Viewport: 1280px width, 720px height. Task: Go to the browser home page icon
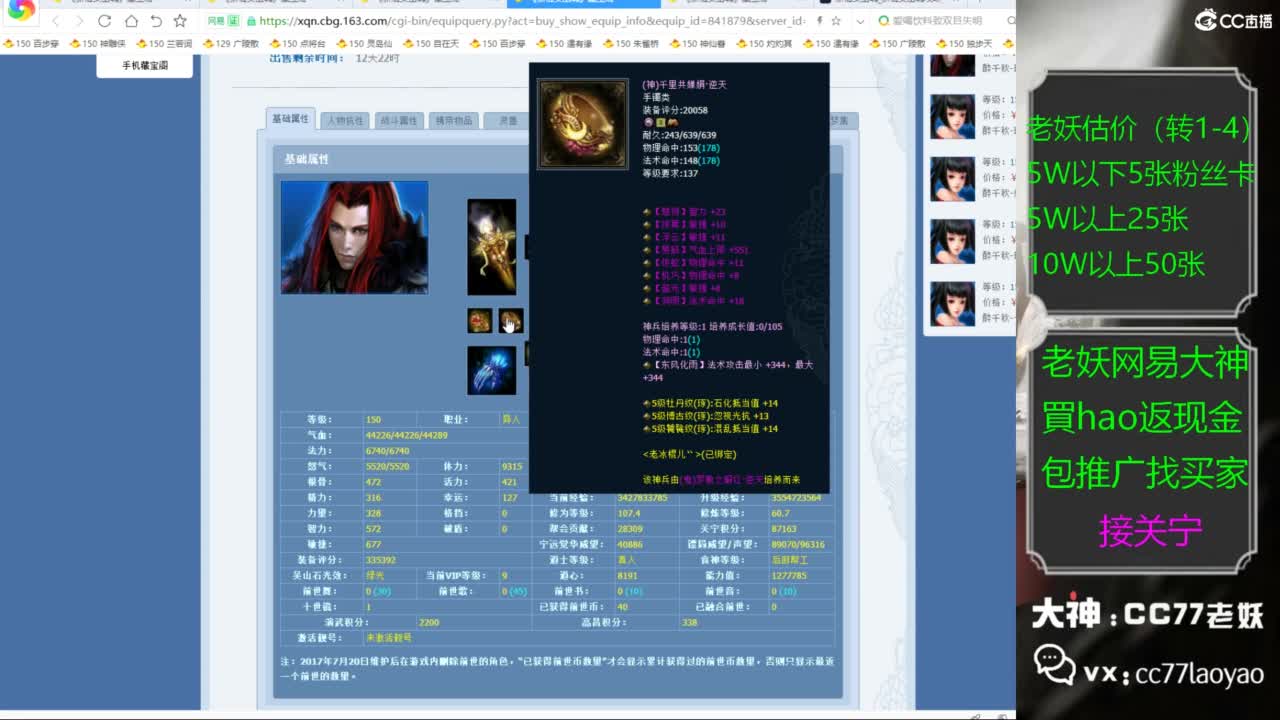[131, 20]
